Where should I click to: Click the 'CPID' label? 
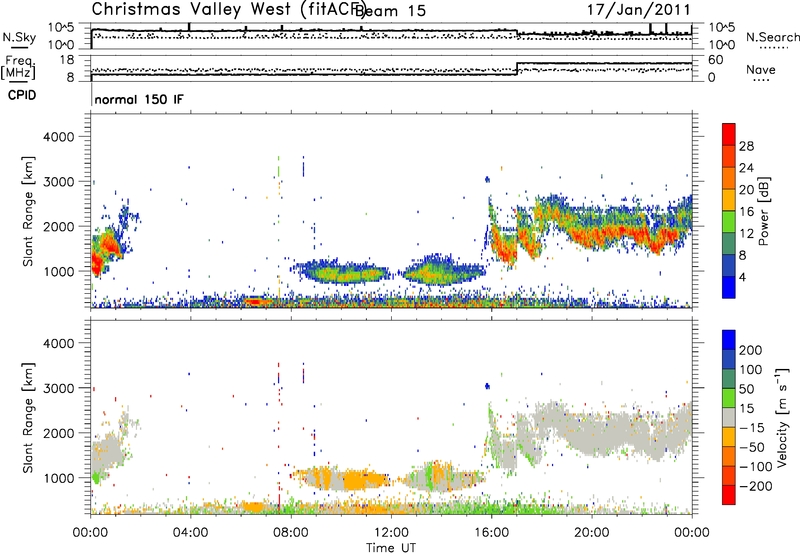click(x=21, y=95)
